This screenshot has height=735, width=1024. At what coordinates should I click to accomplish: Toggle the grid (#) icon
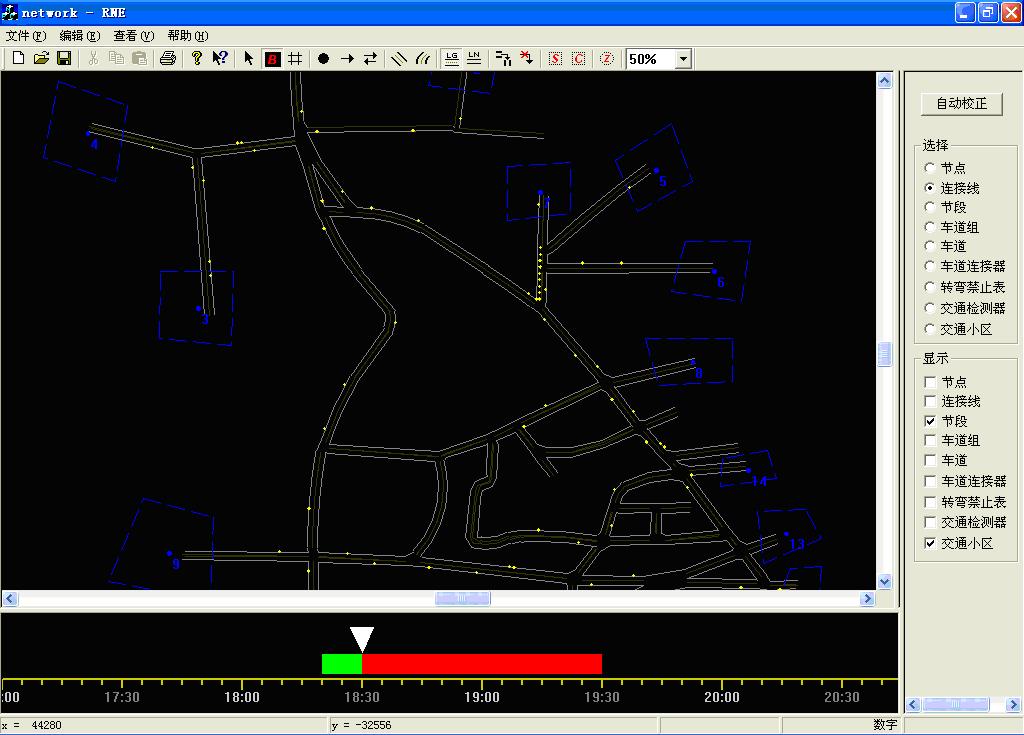295,59
